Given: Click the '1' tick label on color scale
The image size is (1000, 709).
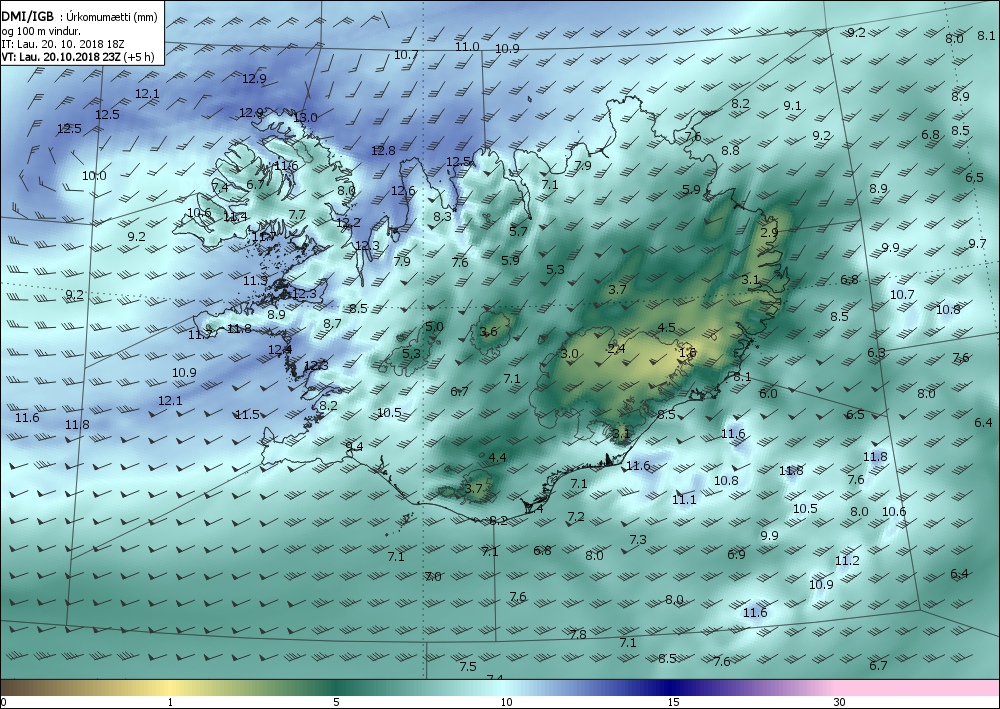Looking at the screenshot, I should pyautogui.click(x=170, y=702).
